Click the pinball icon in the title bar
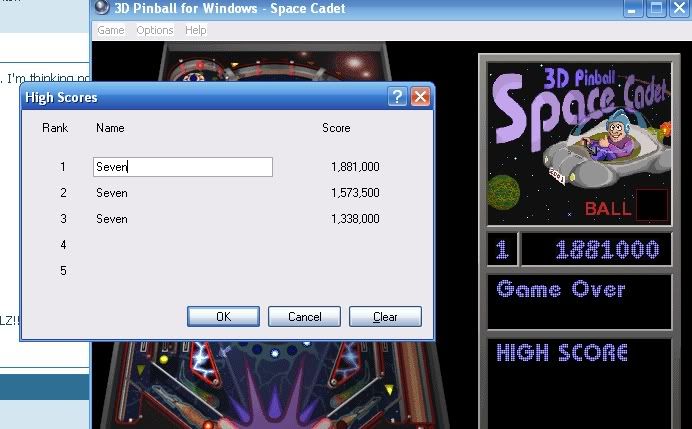The height and width of the screenshot is (429, 692). click(102, 8)
